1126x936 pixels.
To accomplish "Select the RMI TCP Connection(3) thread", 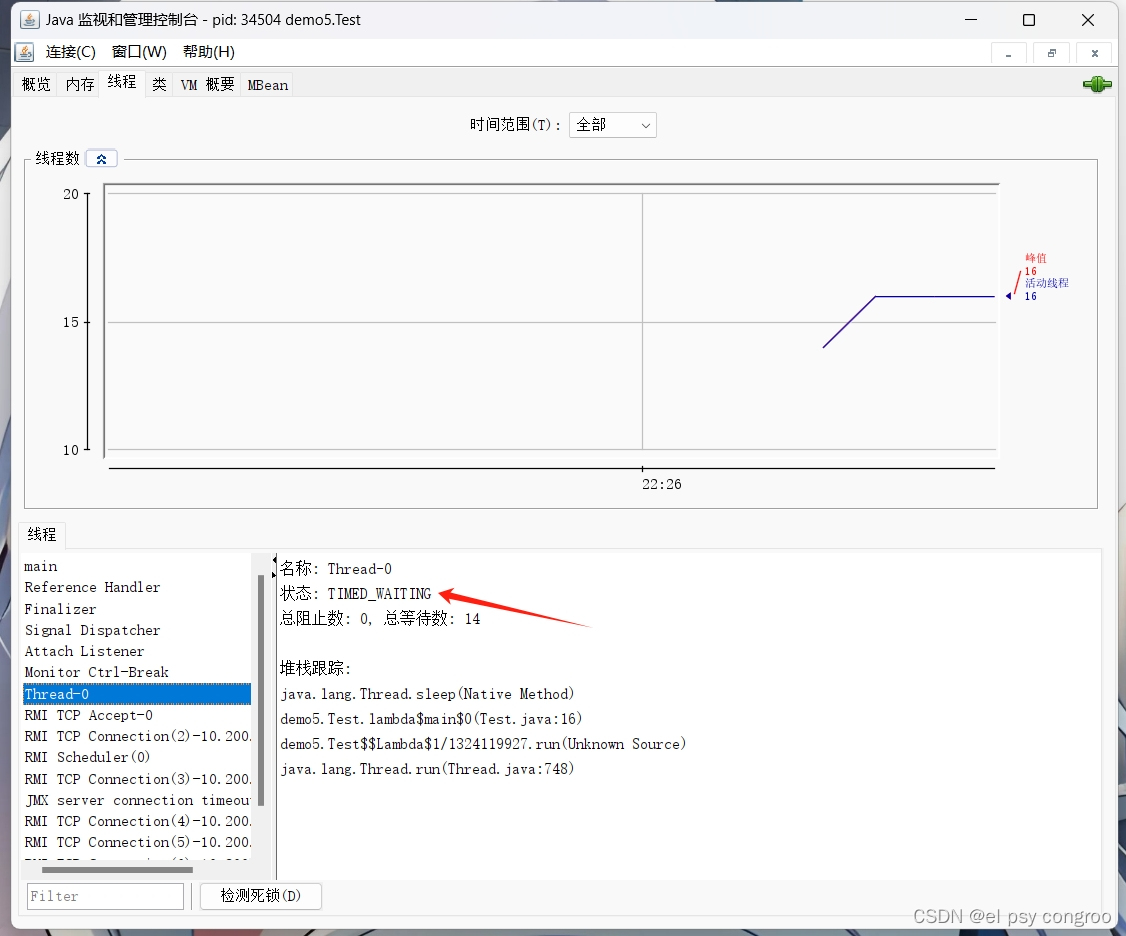I will click(x=136, y=779).
